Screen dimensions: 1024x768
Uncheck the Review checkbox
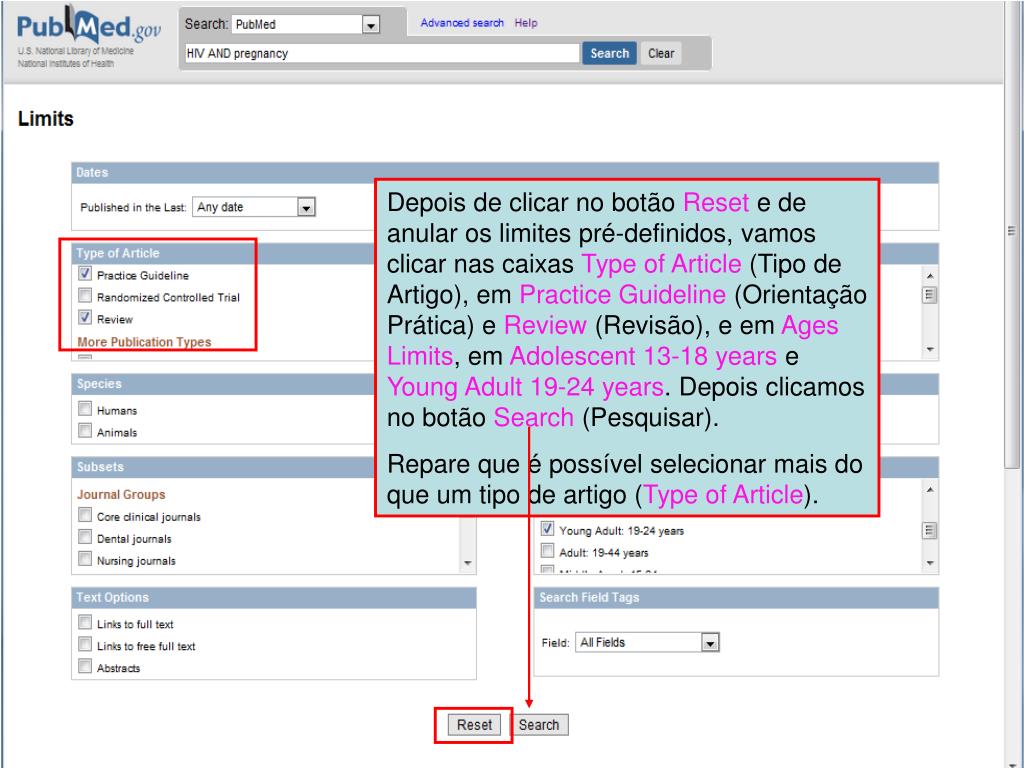pyautogui.click(x=85, y=318)
